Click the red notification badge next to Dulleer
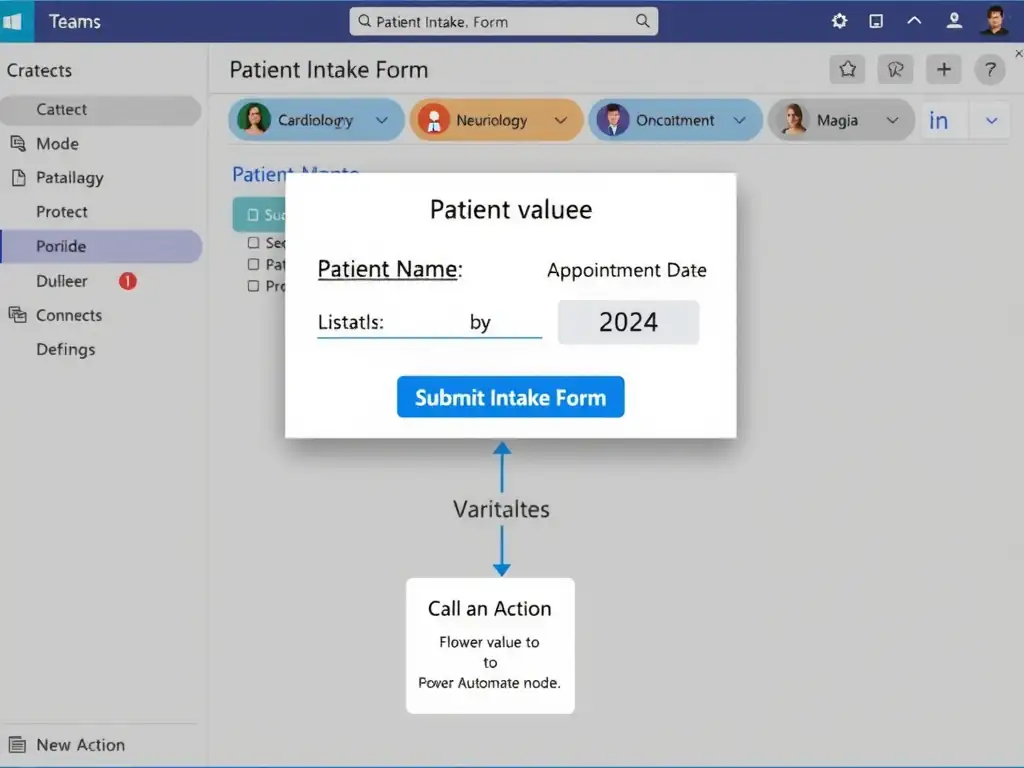1024x768 pixels. (x=127, y=281)
